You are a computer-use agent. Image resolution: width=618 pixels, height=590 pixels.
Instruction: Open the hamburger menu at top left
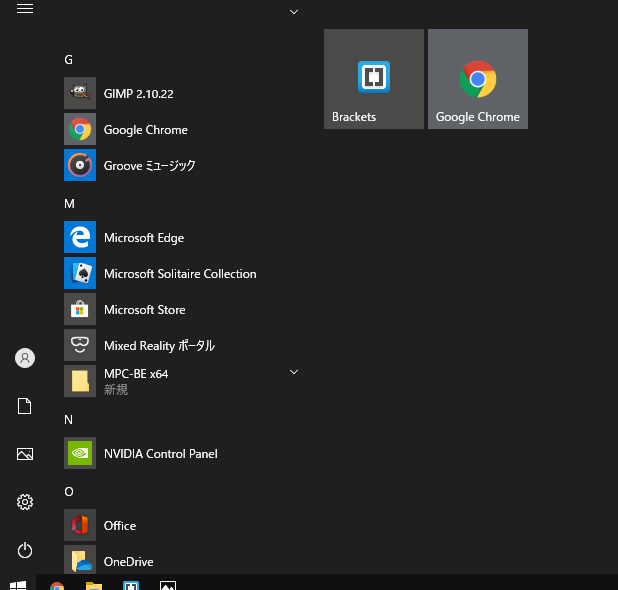click(x=25, y=9)
